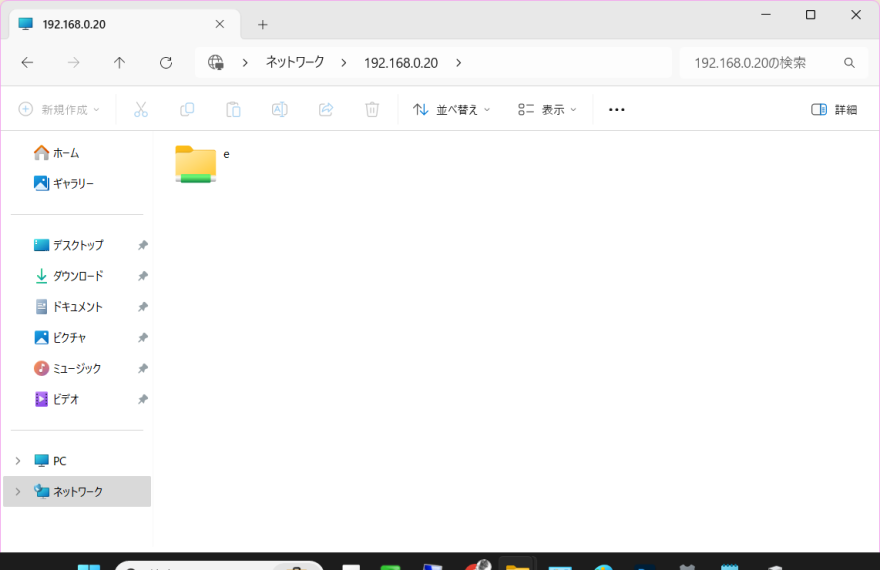Open the 新規作成 dropdown
The height and width of the screenshot is (570, 880).
click(59, 109)
